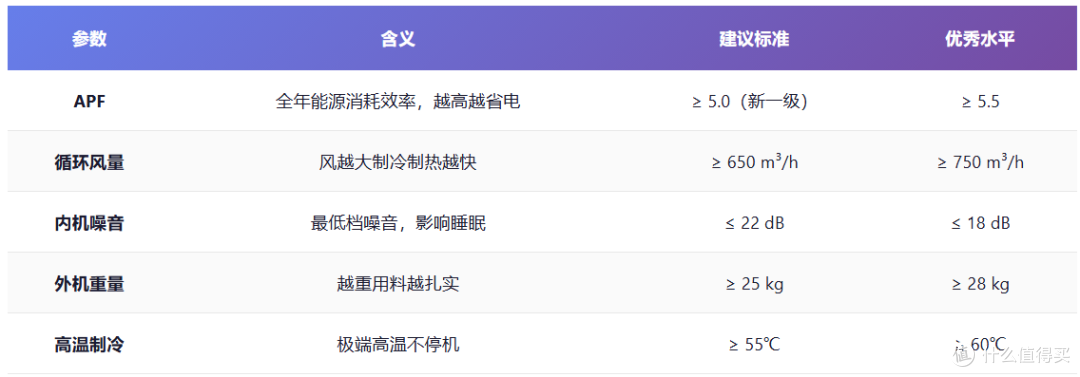Select the ≥ 28 kg cell
Viewport: 1080px width, 377px height.
point(980,283)
